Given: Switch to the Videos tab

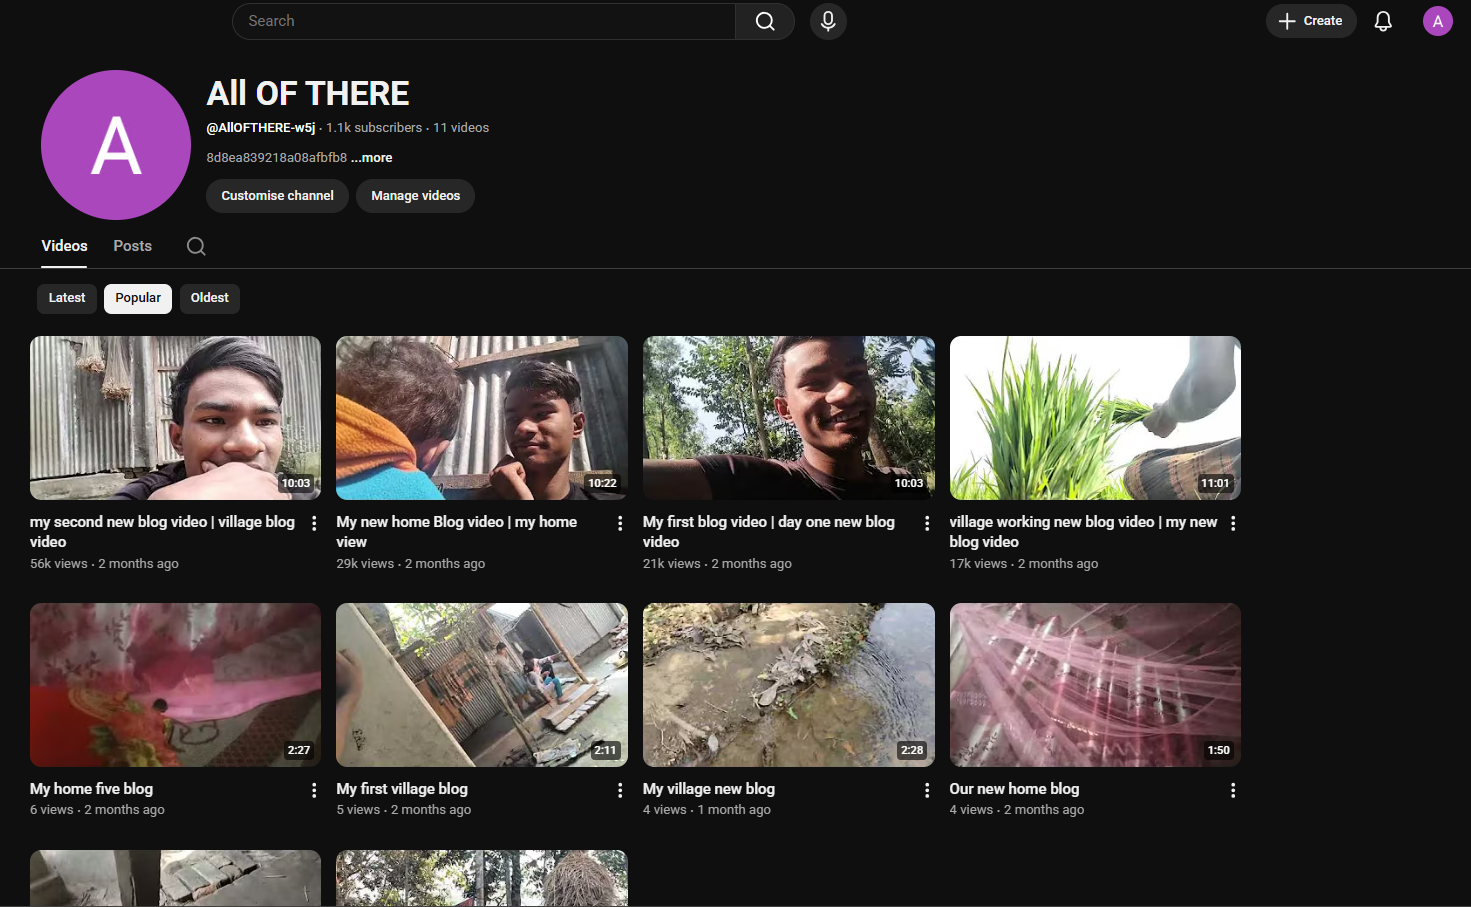Looking at the screenshot, I should pos(64,246).
